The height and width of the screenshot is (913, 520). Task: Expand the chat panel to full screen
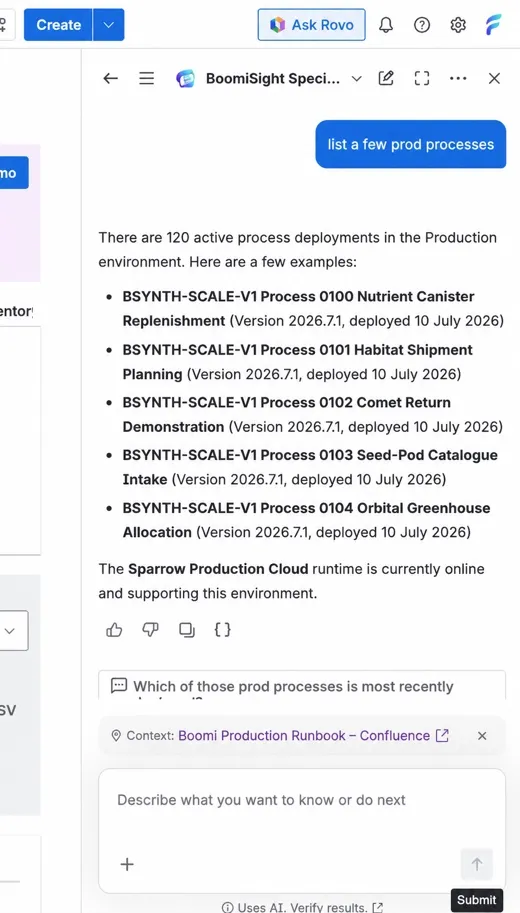pyautogui.click(x=422, y=78)
